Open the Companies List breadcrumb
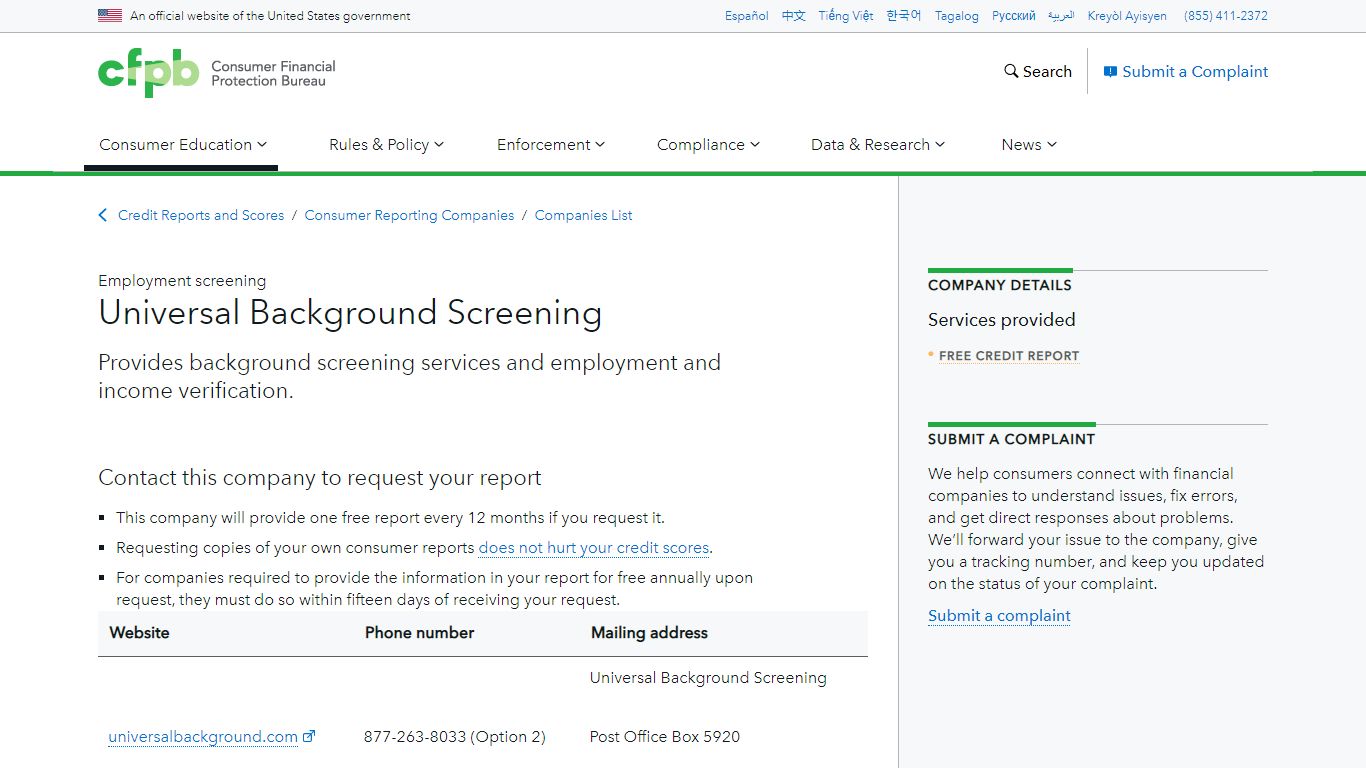 583,215
